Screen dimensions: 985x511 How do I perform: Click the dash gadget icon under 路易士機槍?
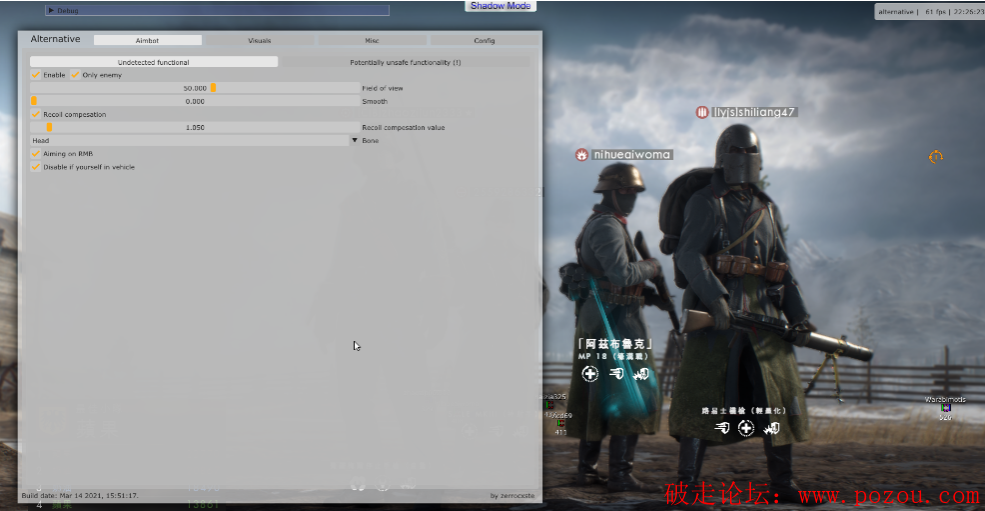pyautogui.click(x=722, y=428)
